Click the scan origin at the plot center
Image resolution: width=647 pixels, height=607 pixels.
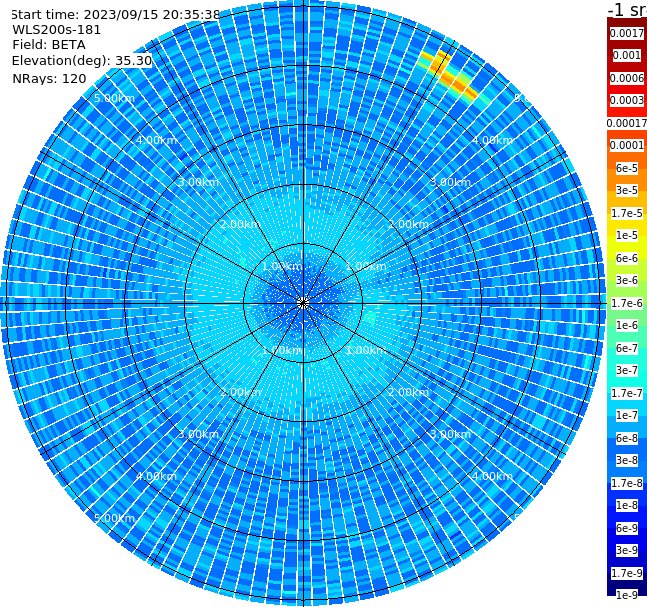pyautogui.click(x=303, y=303)
